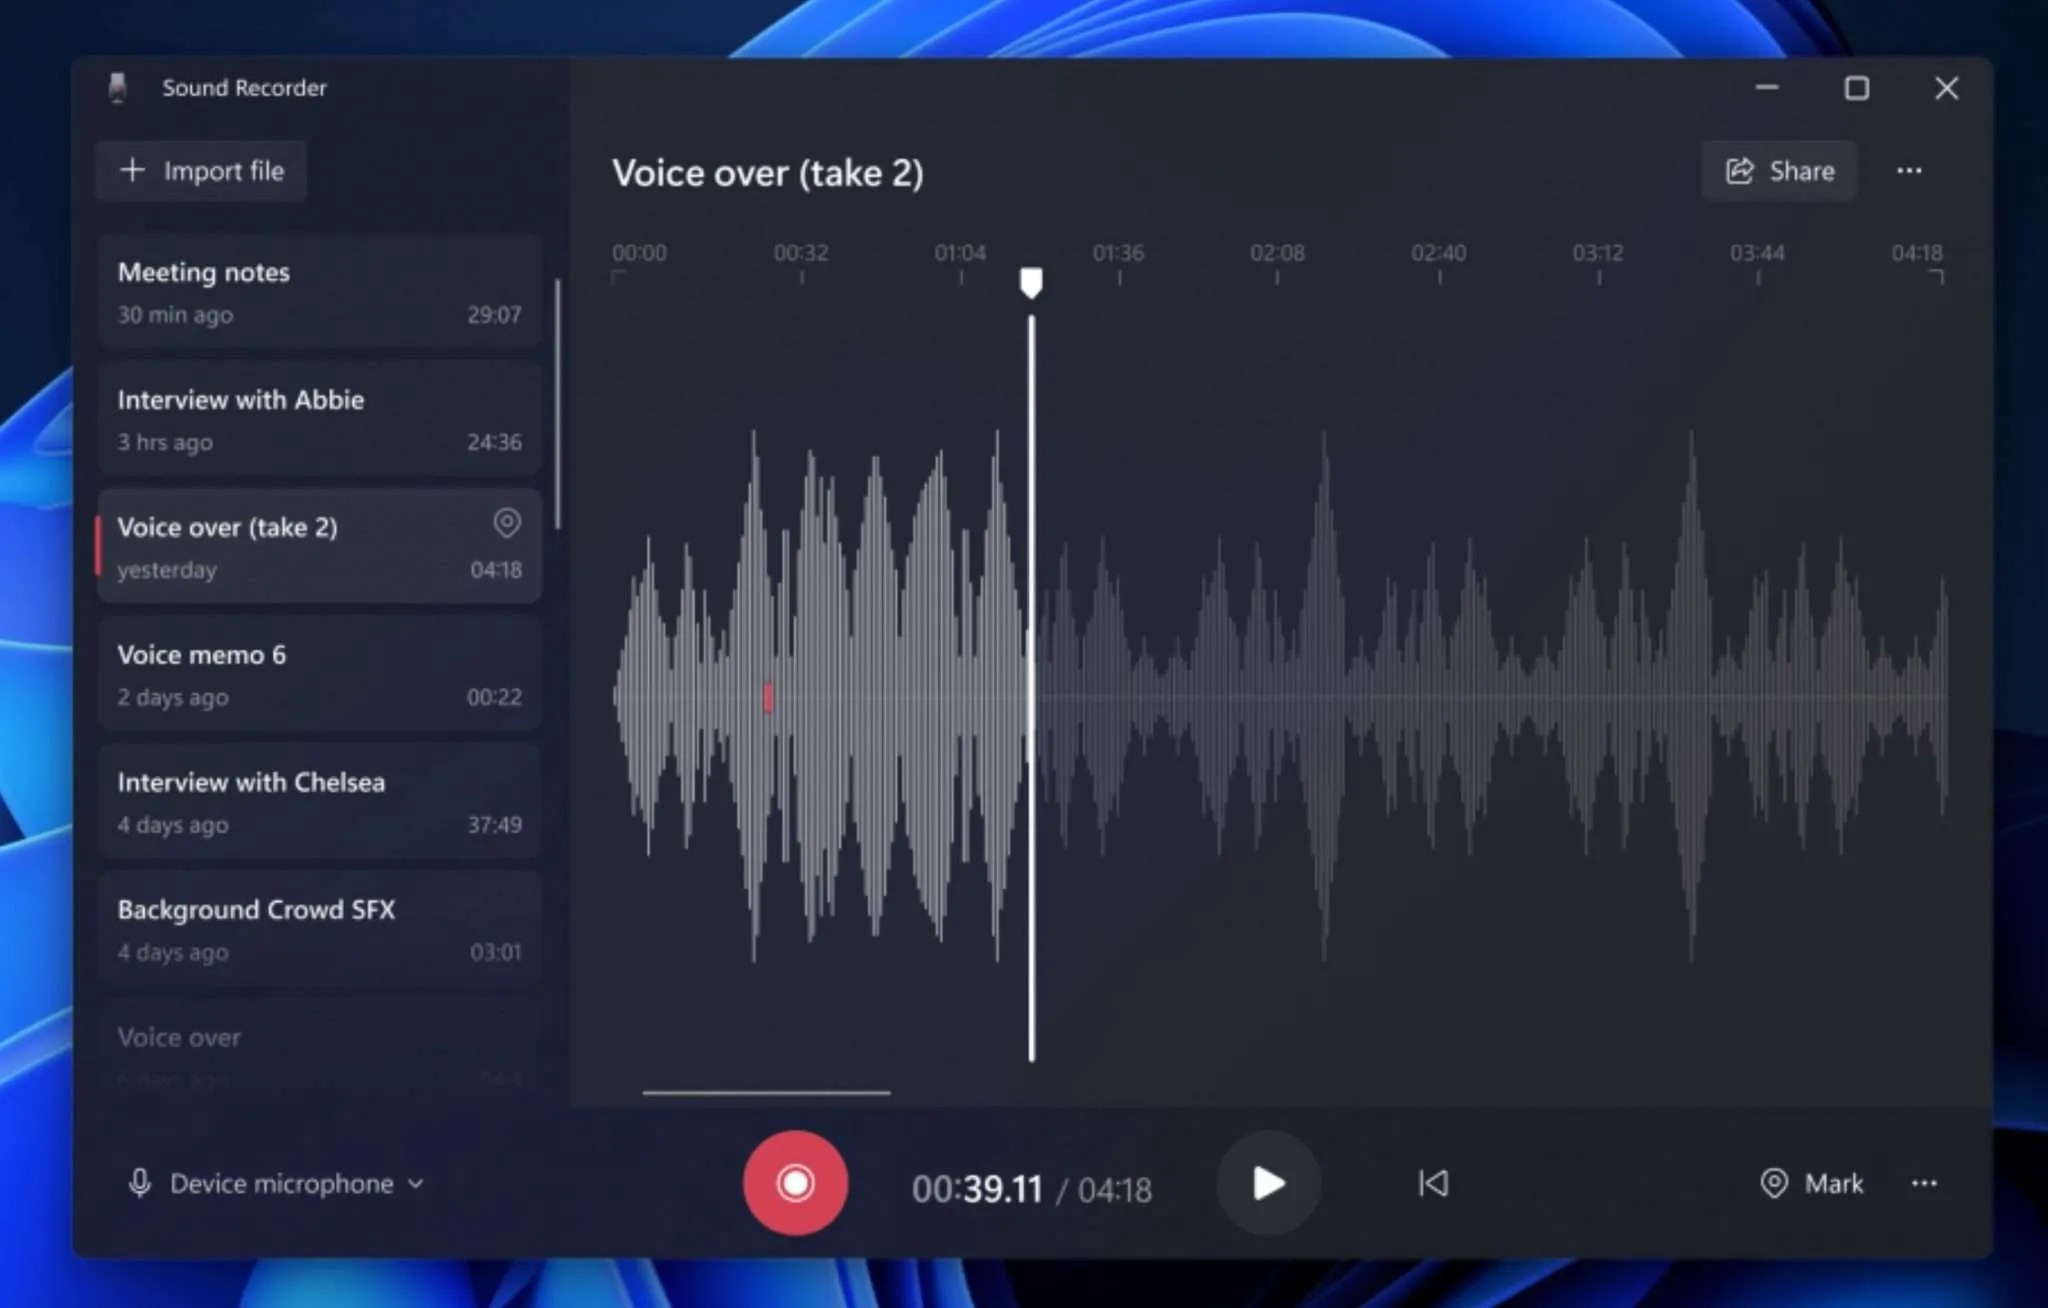This screenshot has height=1308, width=2048.
Task: Add a marker with the Mark button
Action: (x=1811, y=1183)
